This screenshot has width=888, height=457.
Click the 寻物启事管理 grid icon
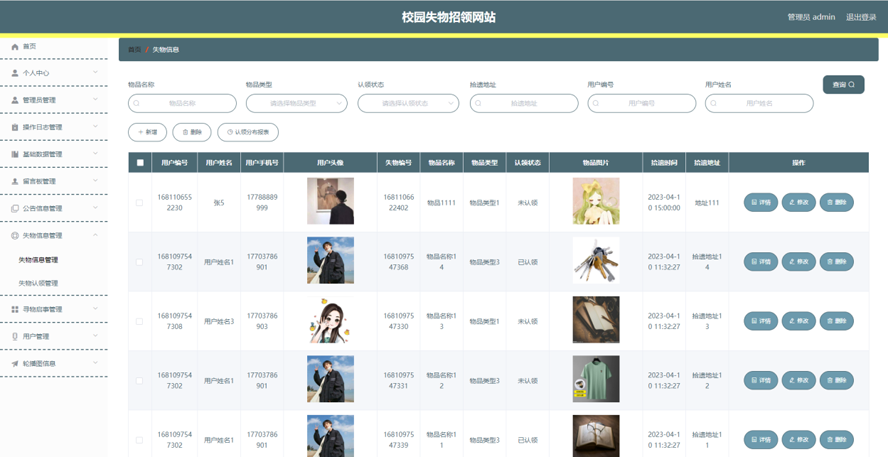tap(15, 309)
